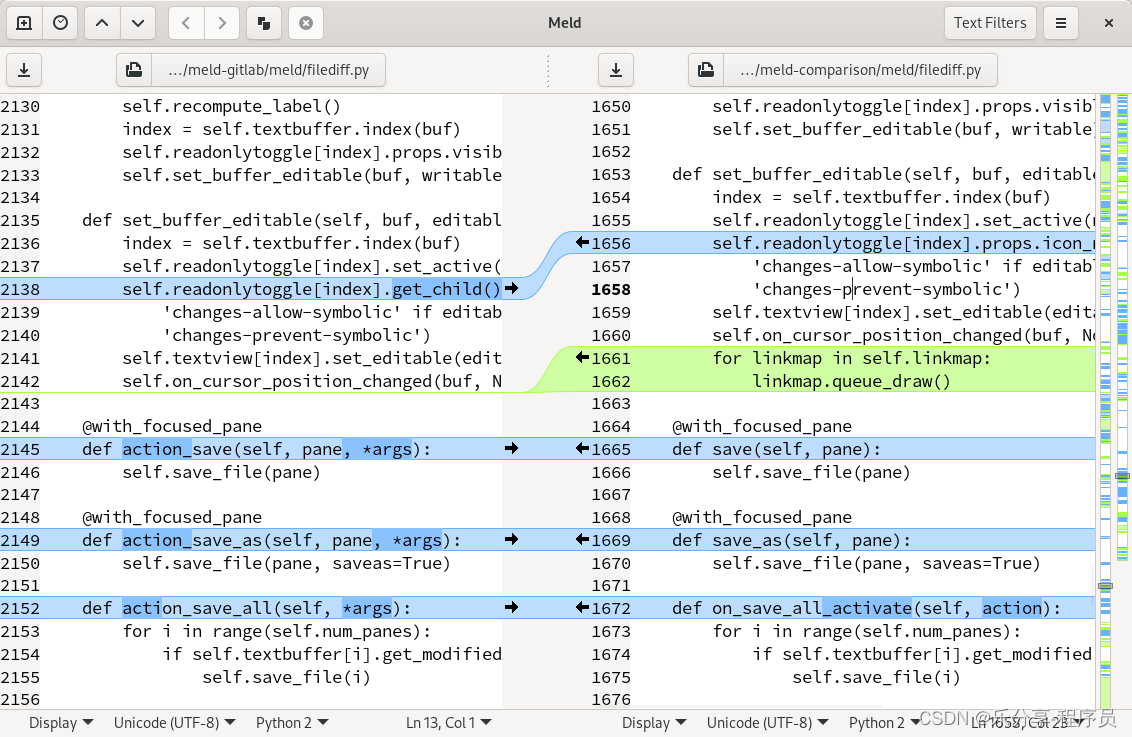Push current change to the left

(x=186, y=23)
